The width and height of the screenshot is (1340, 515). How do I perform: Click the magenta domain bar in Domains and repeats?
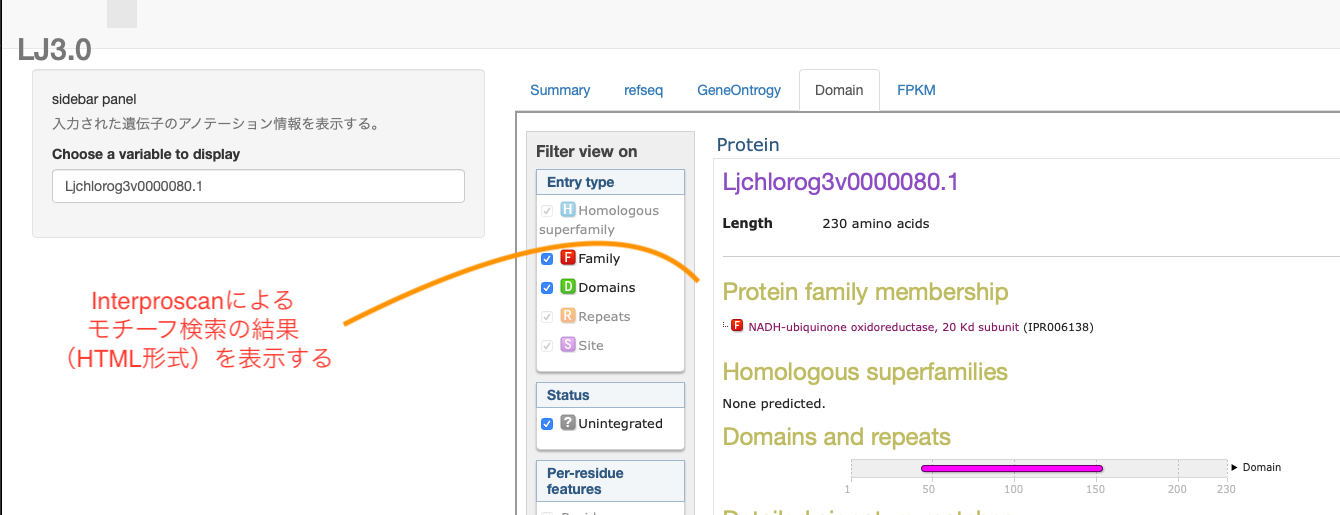click(1012, 468)
